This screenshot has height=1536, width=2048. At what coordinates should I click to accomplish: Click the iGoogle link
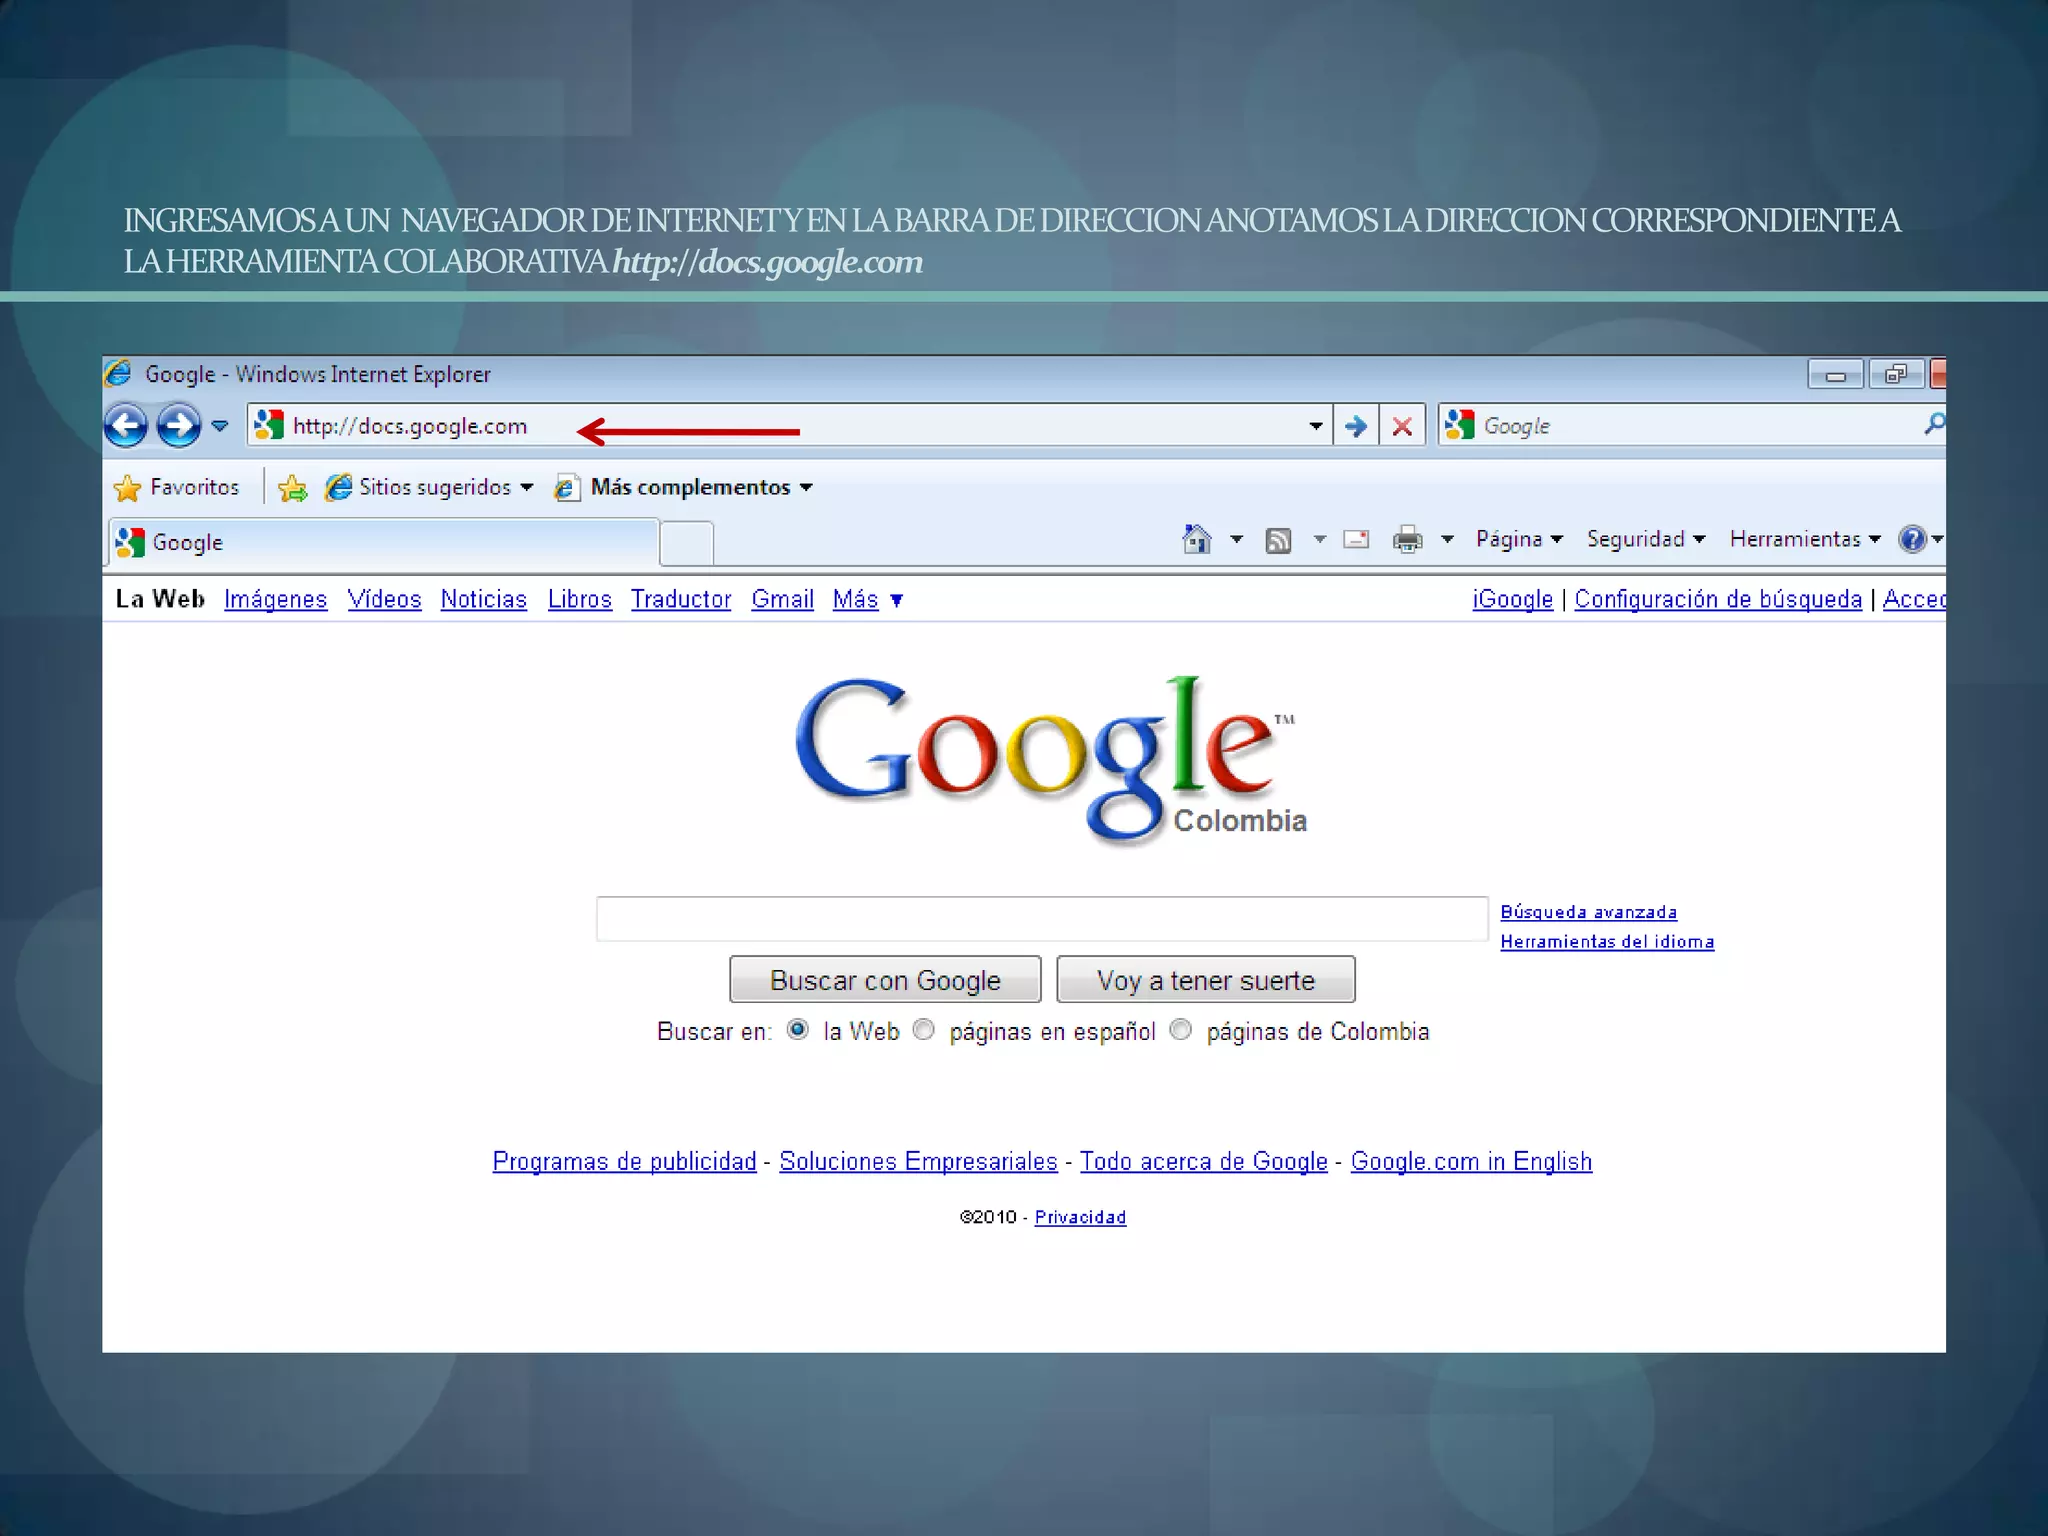click(1513, 599)
